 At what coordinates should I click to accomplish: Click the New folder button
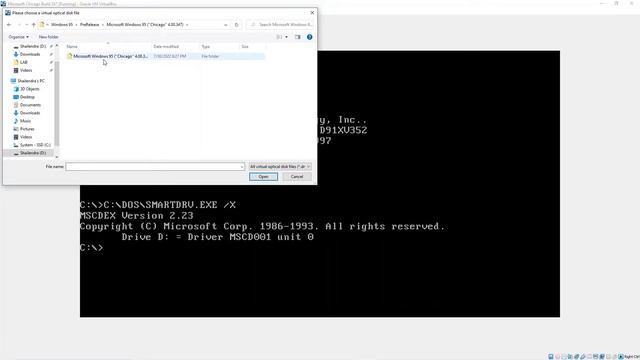48,37
